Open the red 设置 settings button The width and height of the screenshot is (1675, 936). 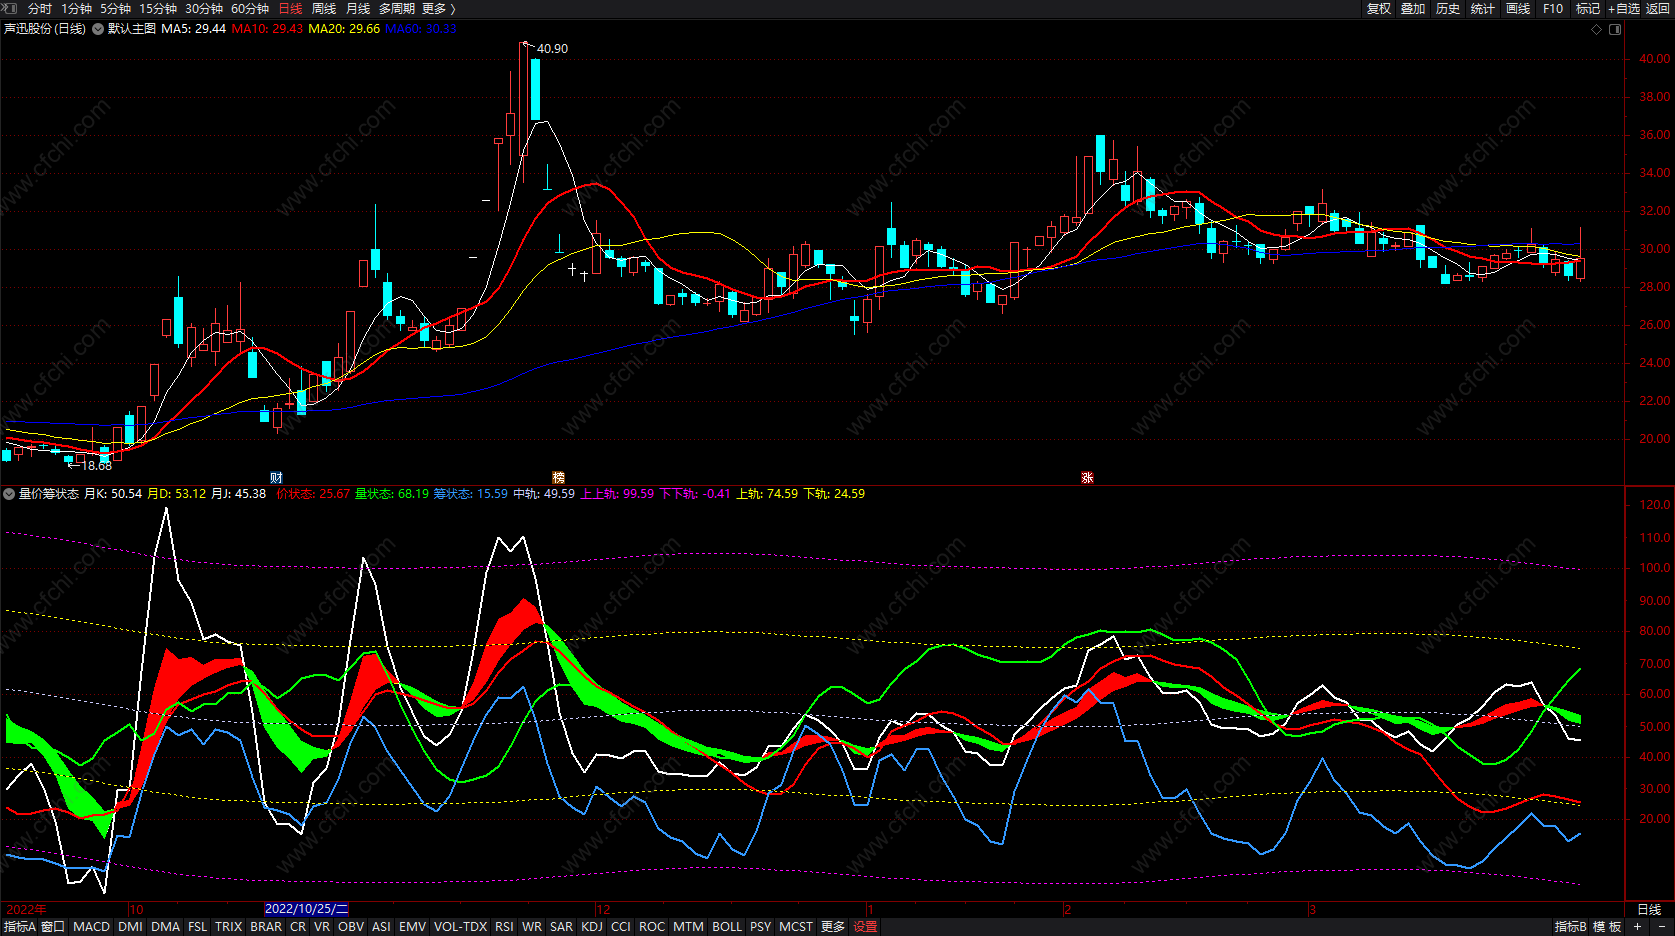[866, 927]
